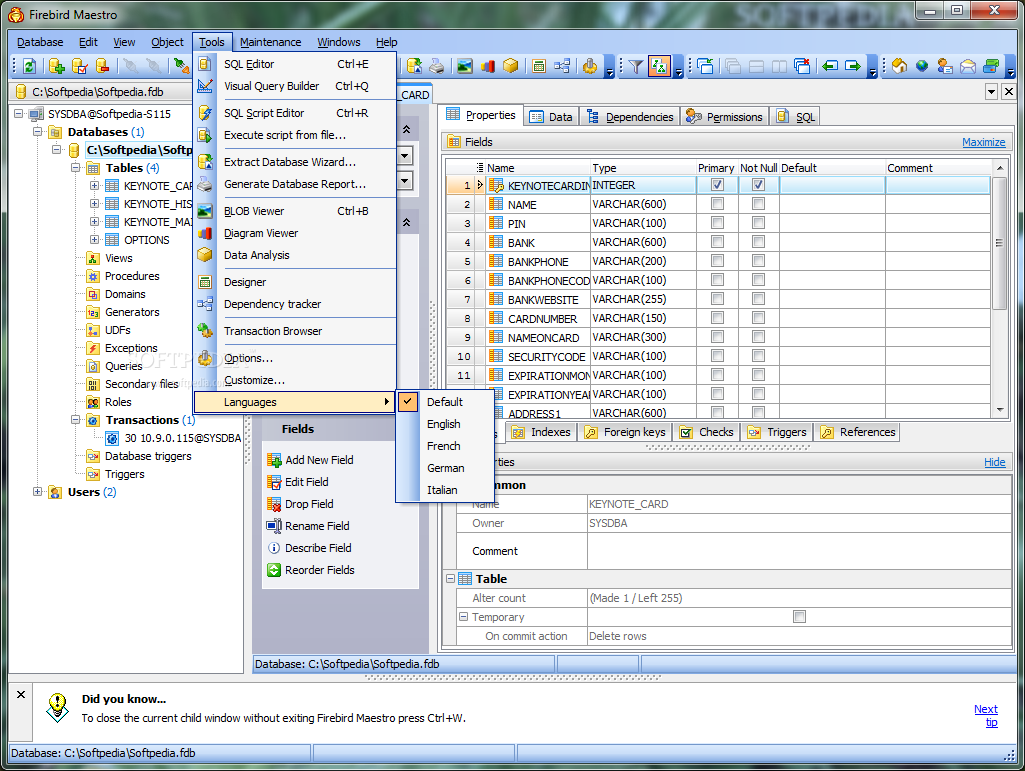Click the diagram viewer chart toolbar icon
Viewport: 1025px width, 771px height.
(488, 66)
